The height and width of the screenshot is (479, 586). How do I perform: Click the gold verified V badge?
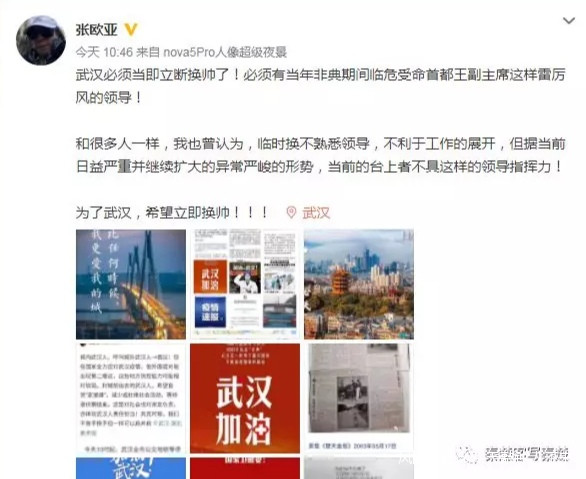131,30
